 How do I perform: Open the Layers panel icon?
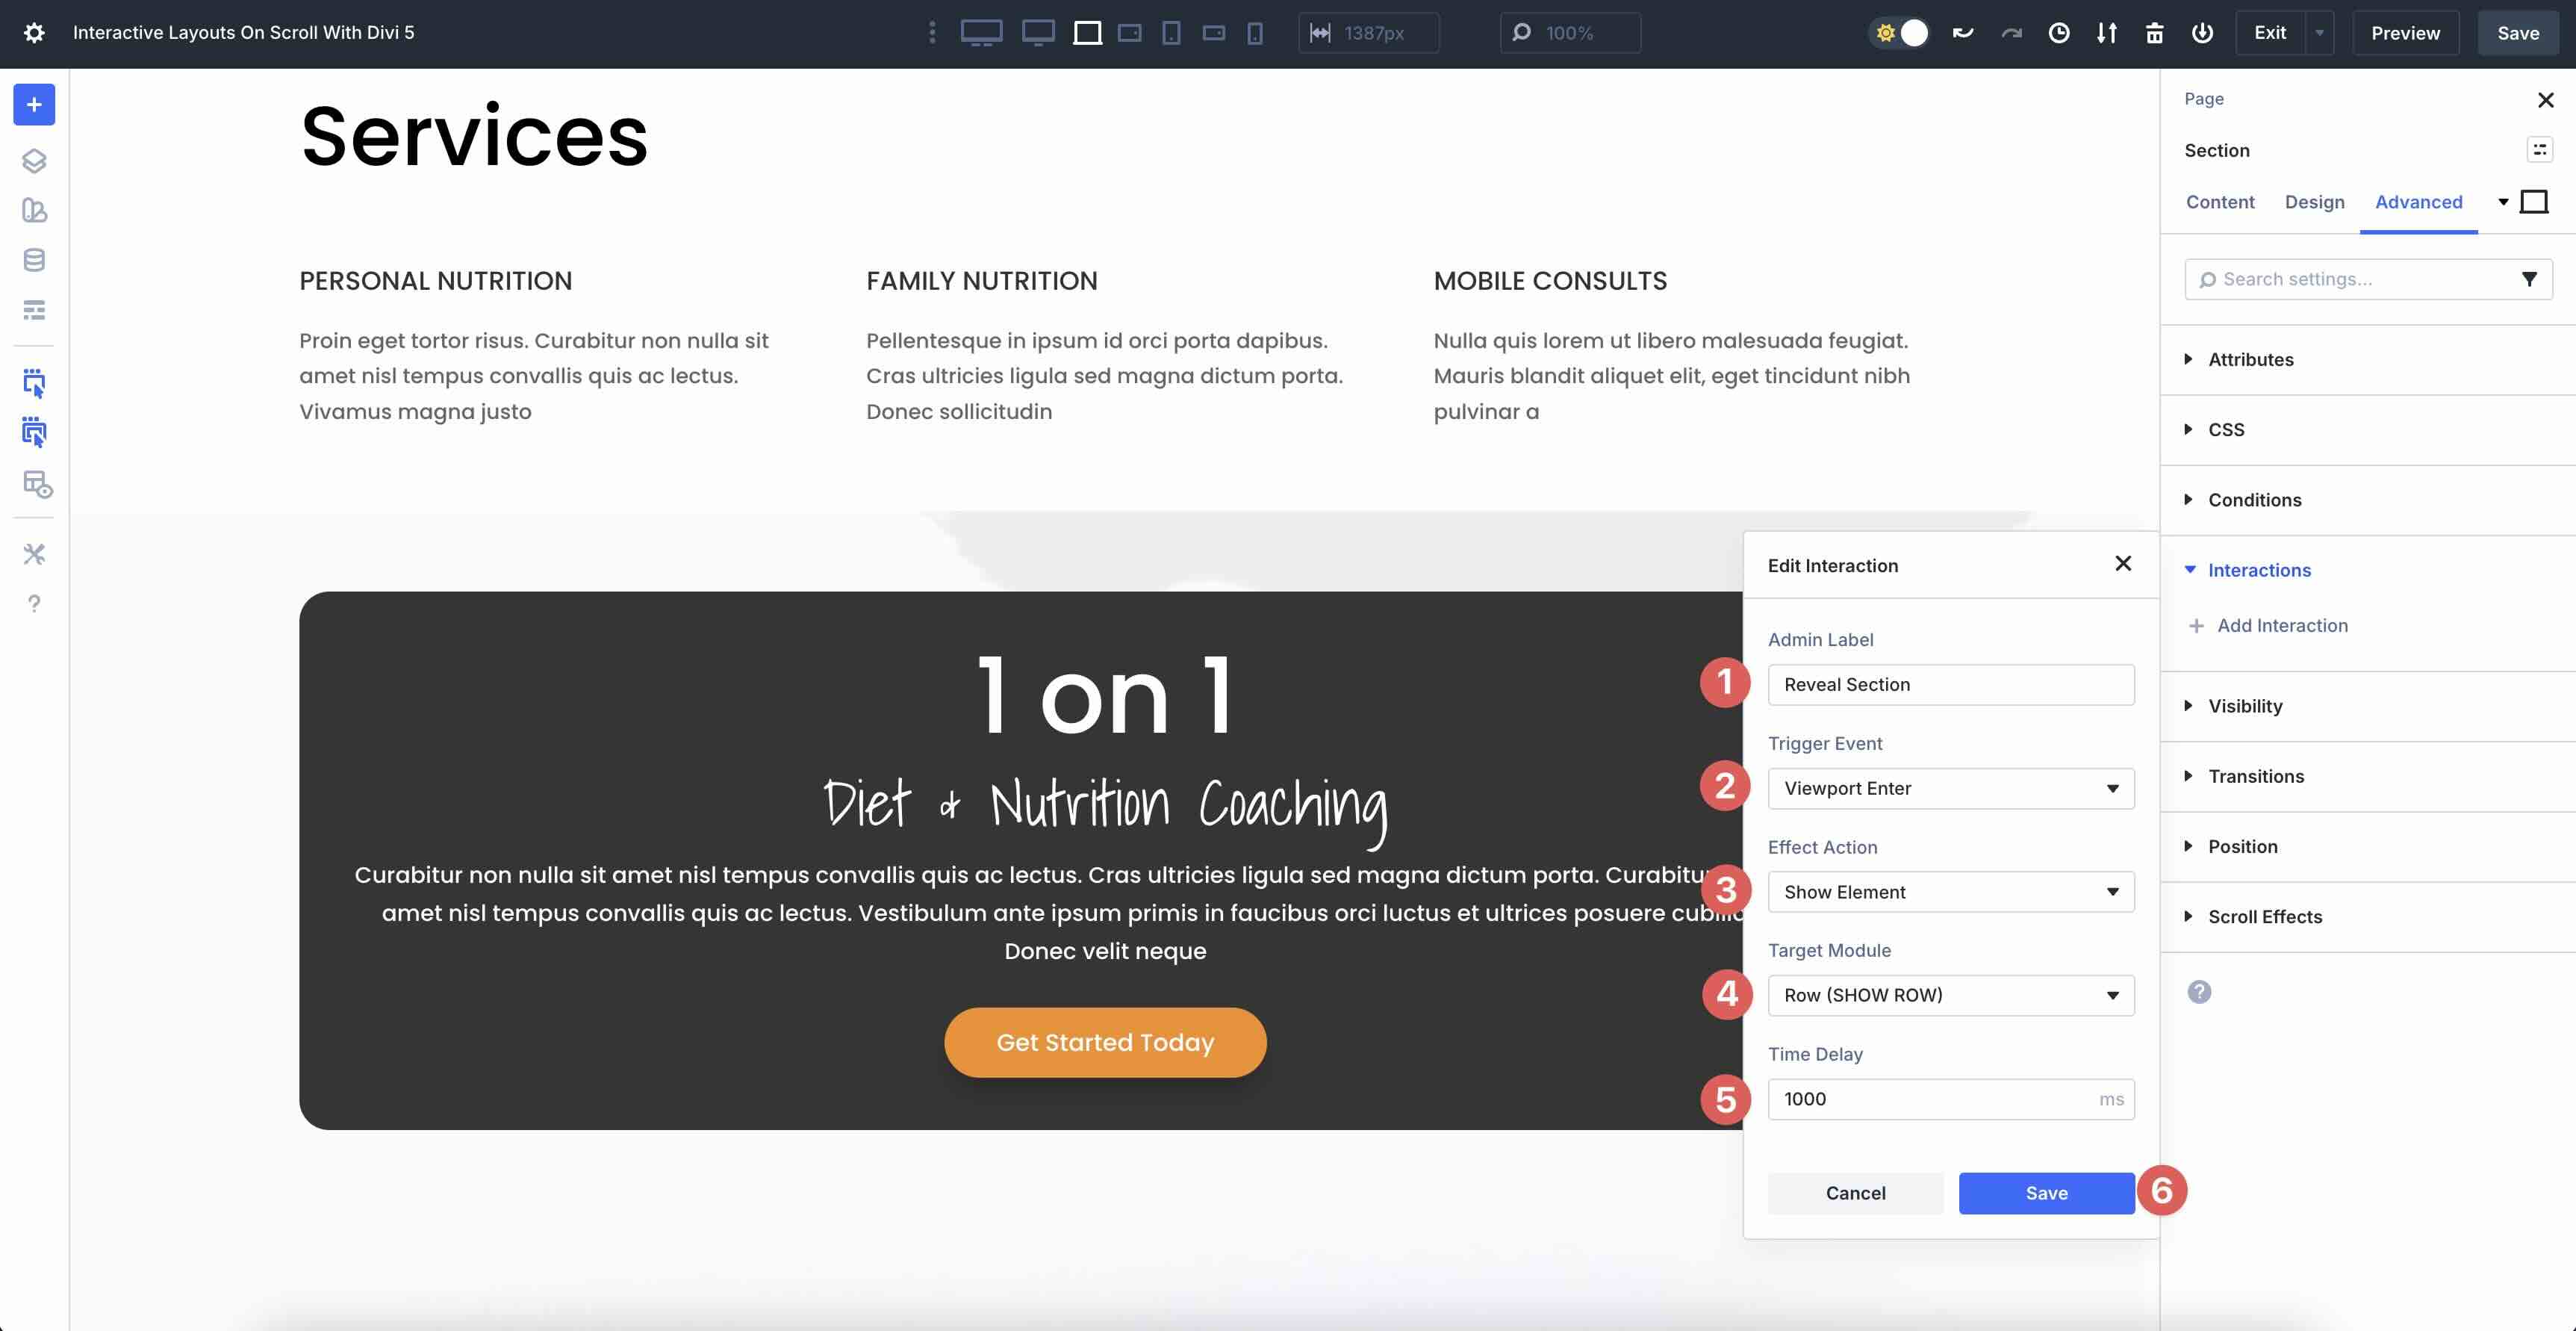point(34,161)
